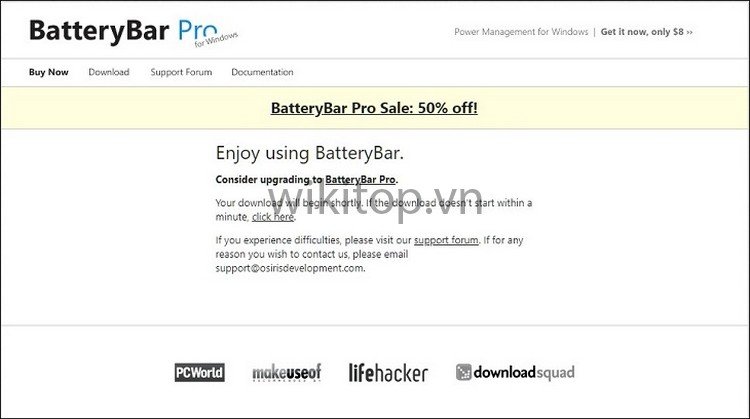
Task: Click the makeuseof logo
Action: coord(286,373)
